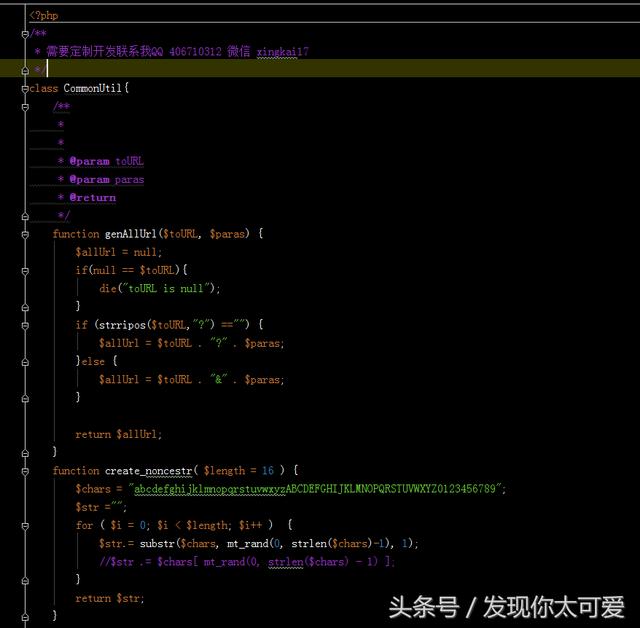Click the $length = 16 default parameter
640x628 pixels.
pos(239,471)
